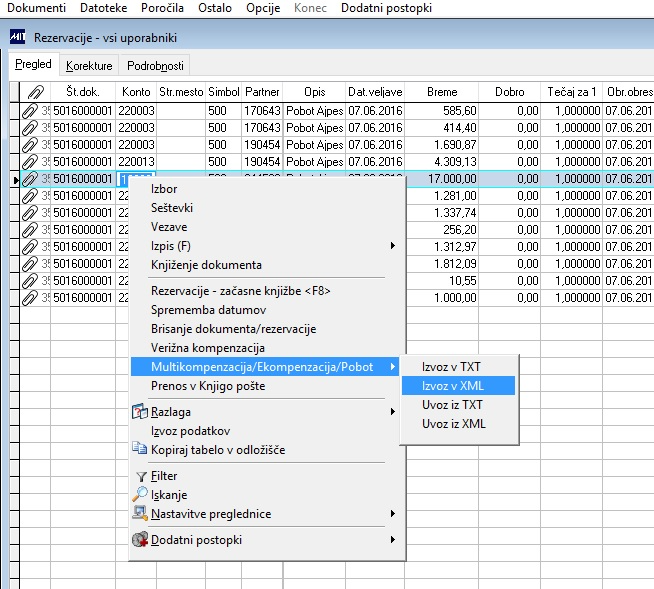The height and width of the screenshot is (589, 654).
Task: Expand the Izpis (F) submenu arrow
Action: (393, 245)
